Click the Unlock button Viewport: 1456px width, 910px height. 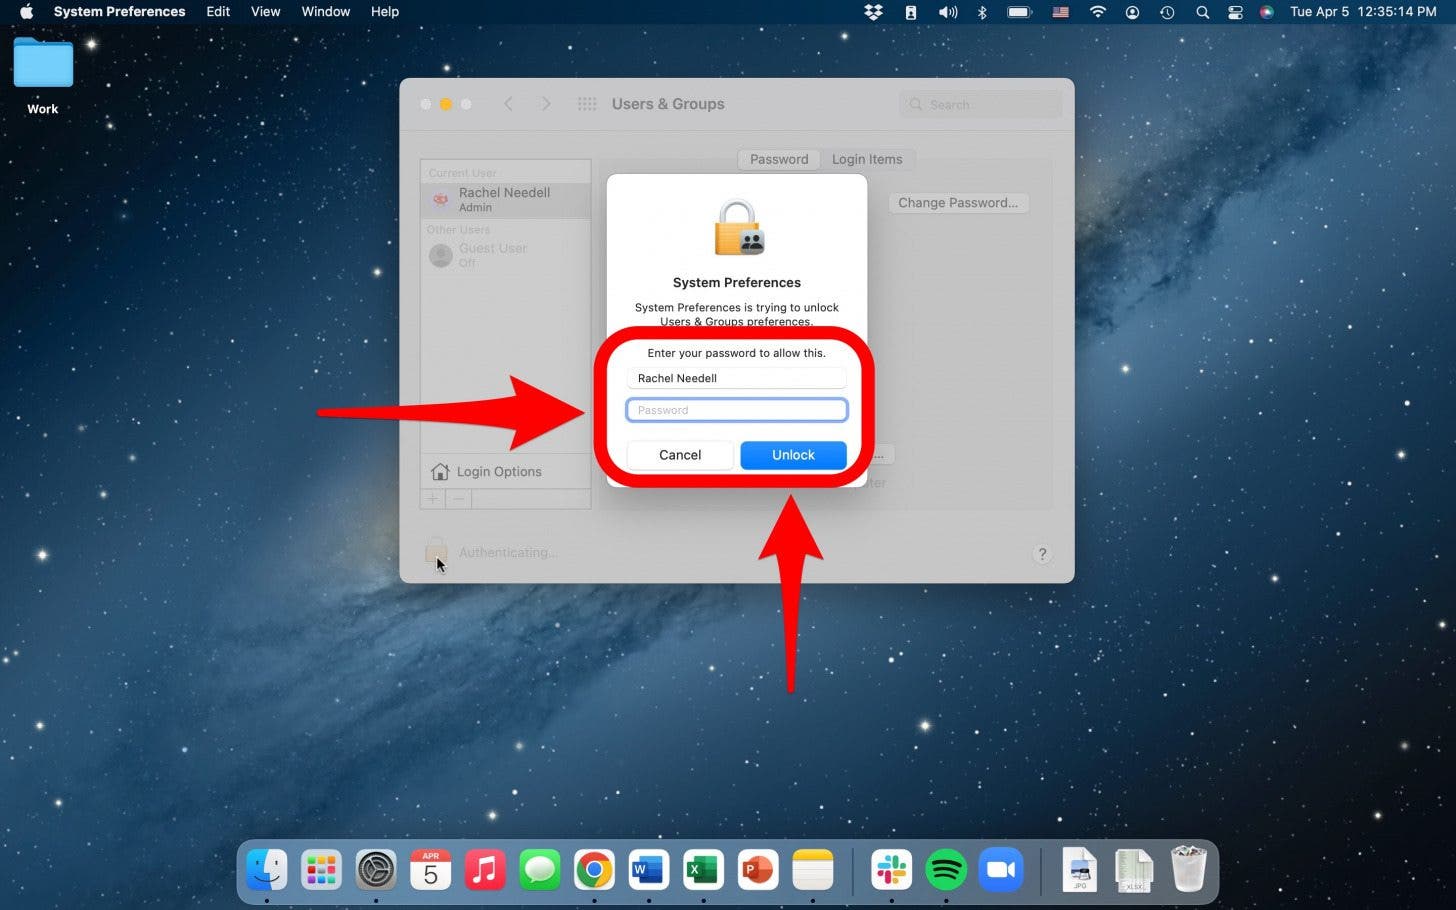click(793, 455)
